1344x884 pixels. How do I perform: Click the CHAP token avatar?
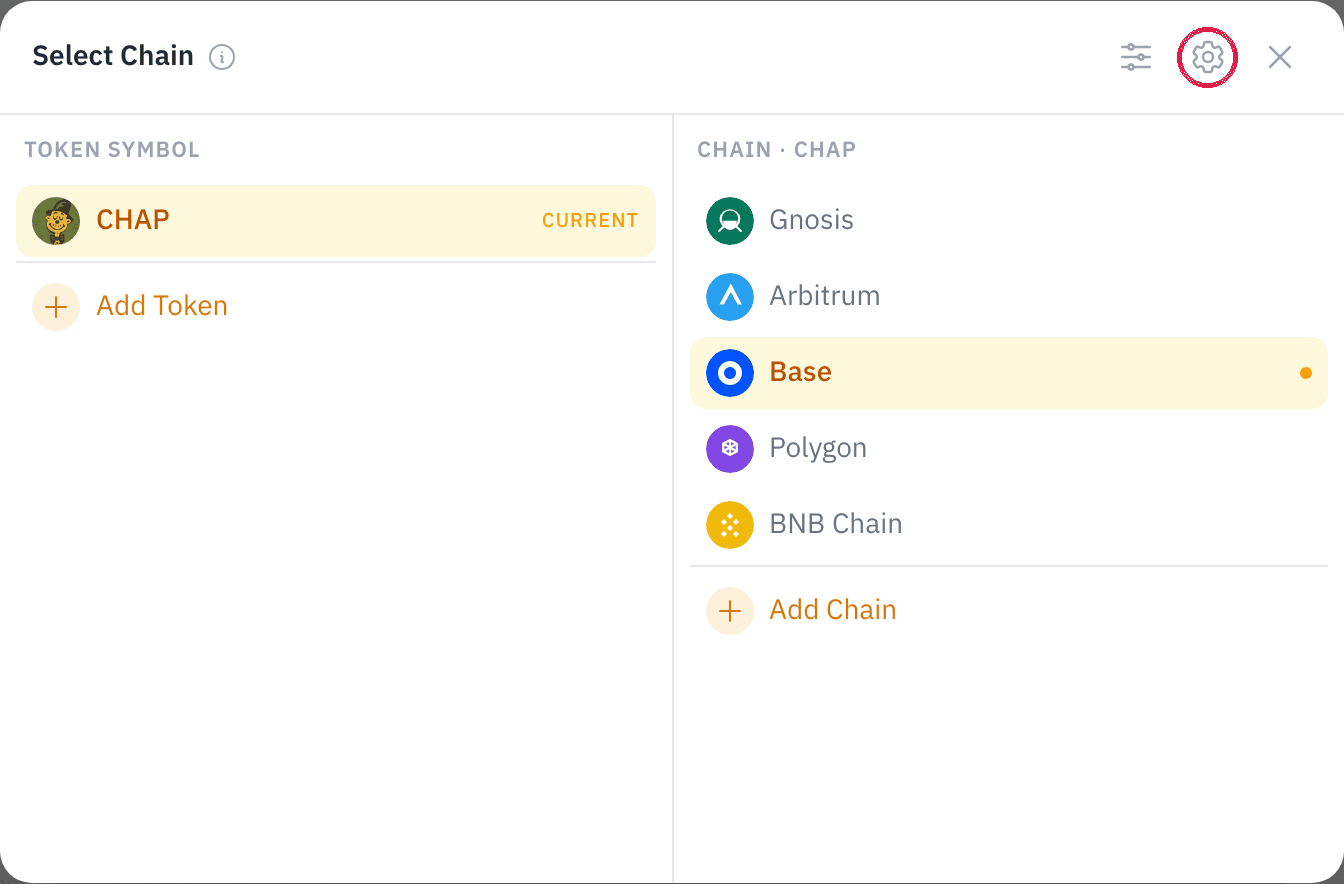(56, 221)
